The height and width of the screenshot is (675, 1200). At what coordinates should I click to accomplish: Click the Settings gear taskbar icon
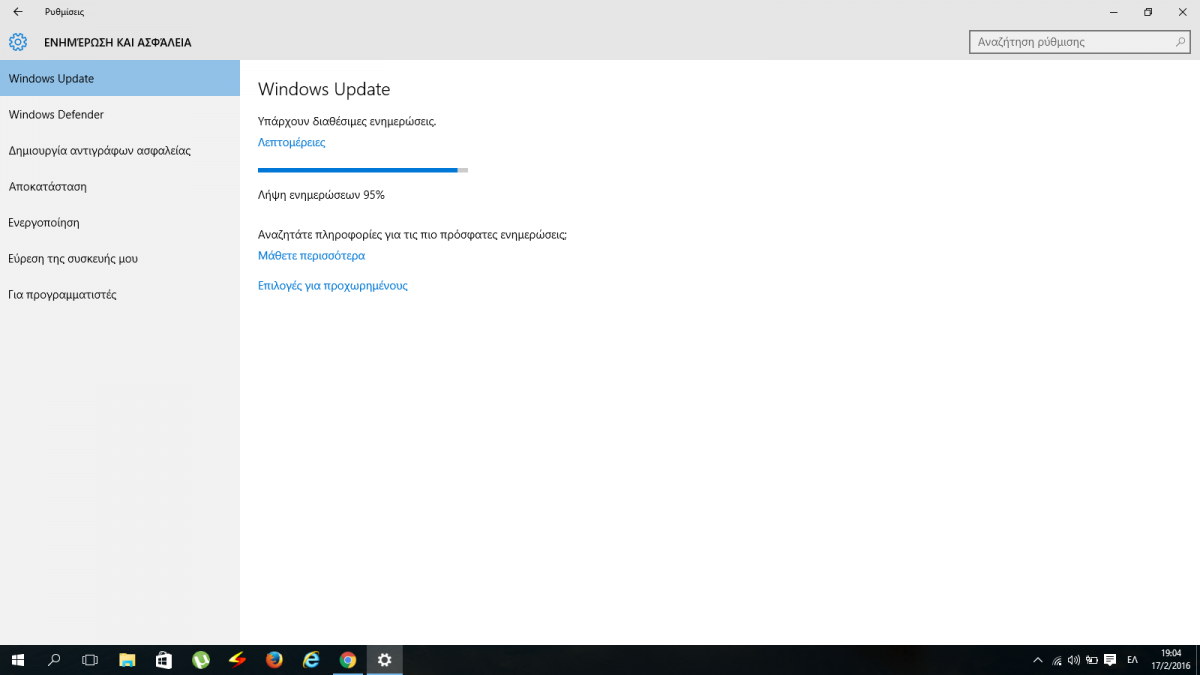pos(385,660)
